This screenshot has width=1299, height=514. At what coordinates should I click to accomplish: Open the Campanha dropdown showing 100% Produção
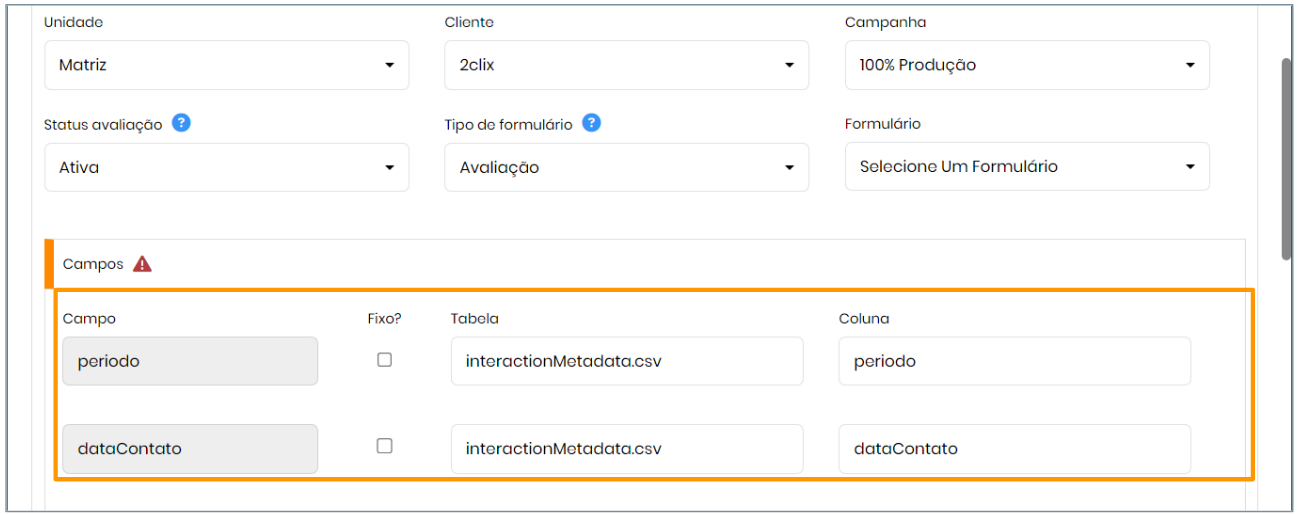pos(1027,65)
